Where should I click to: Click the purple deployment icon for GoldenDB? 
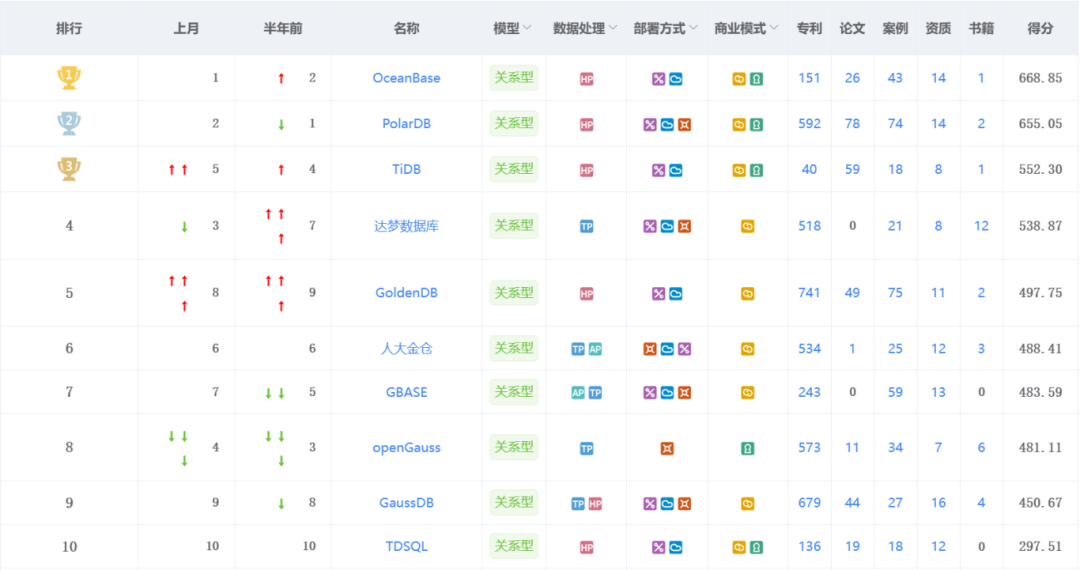tap(658, 294)
